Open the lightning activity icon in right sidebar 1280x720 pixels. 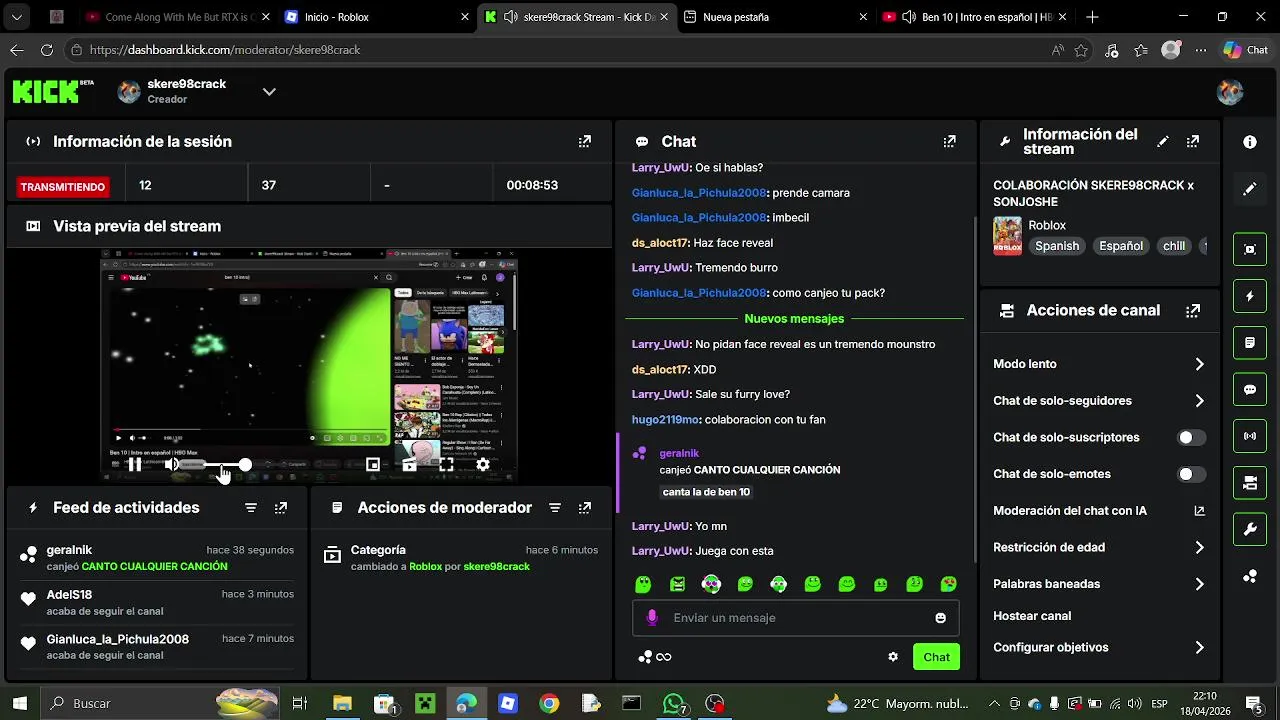(1250, 297)
